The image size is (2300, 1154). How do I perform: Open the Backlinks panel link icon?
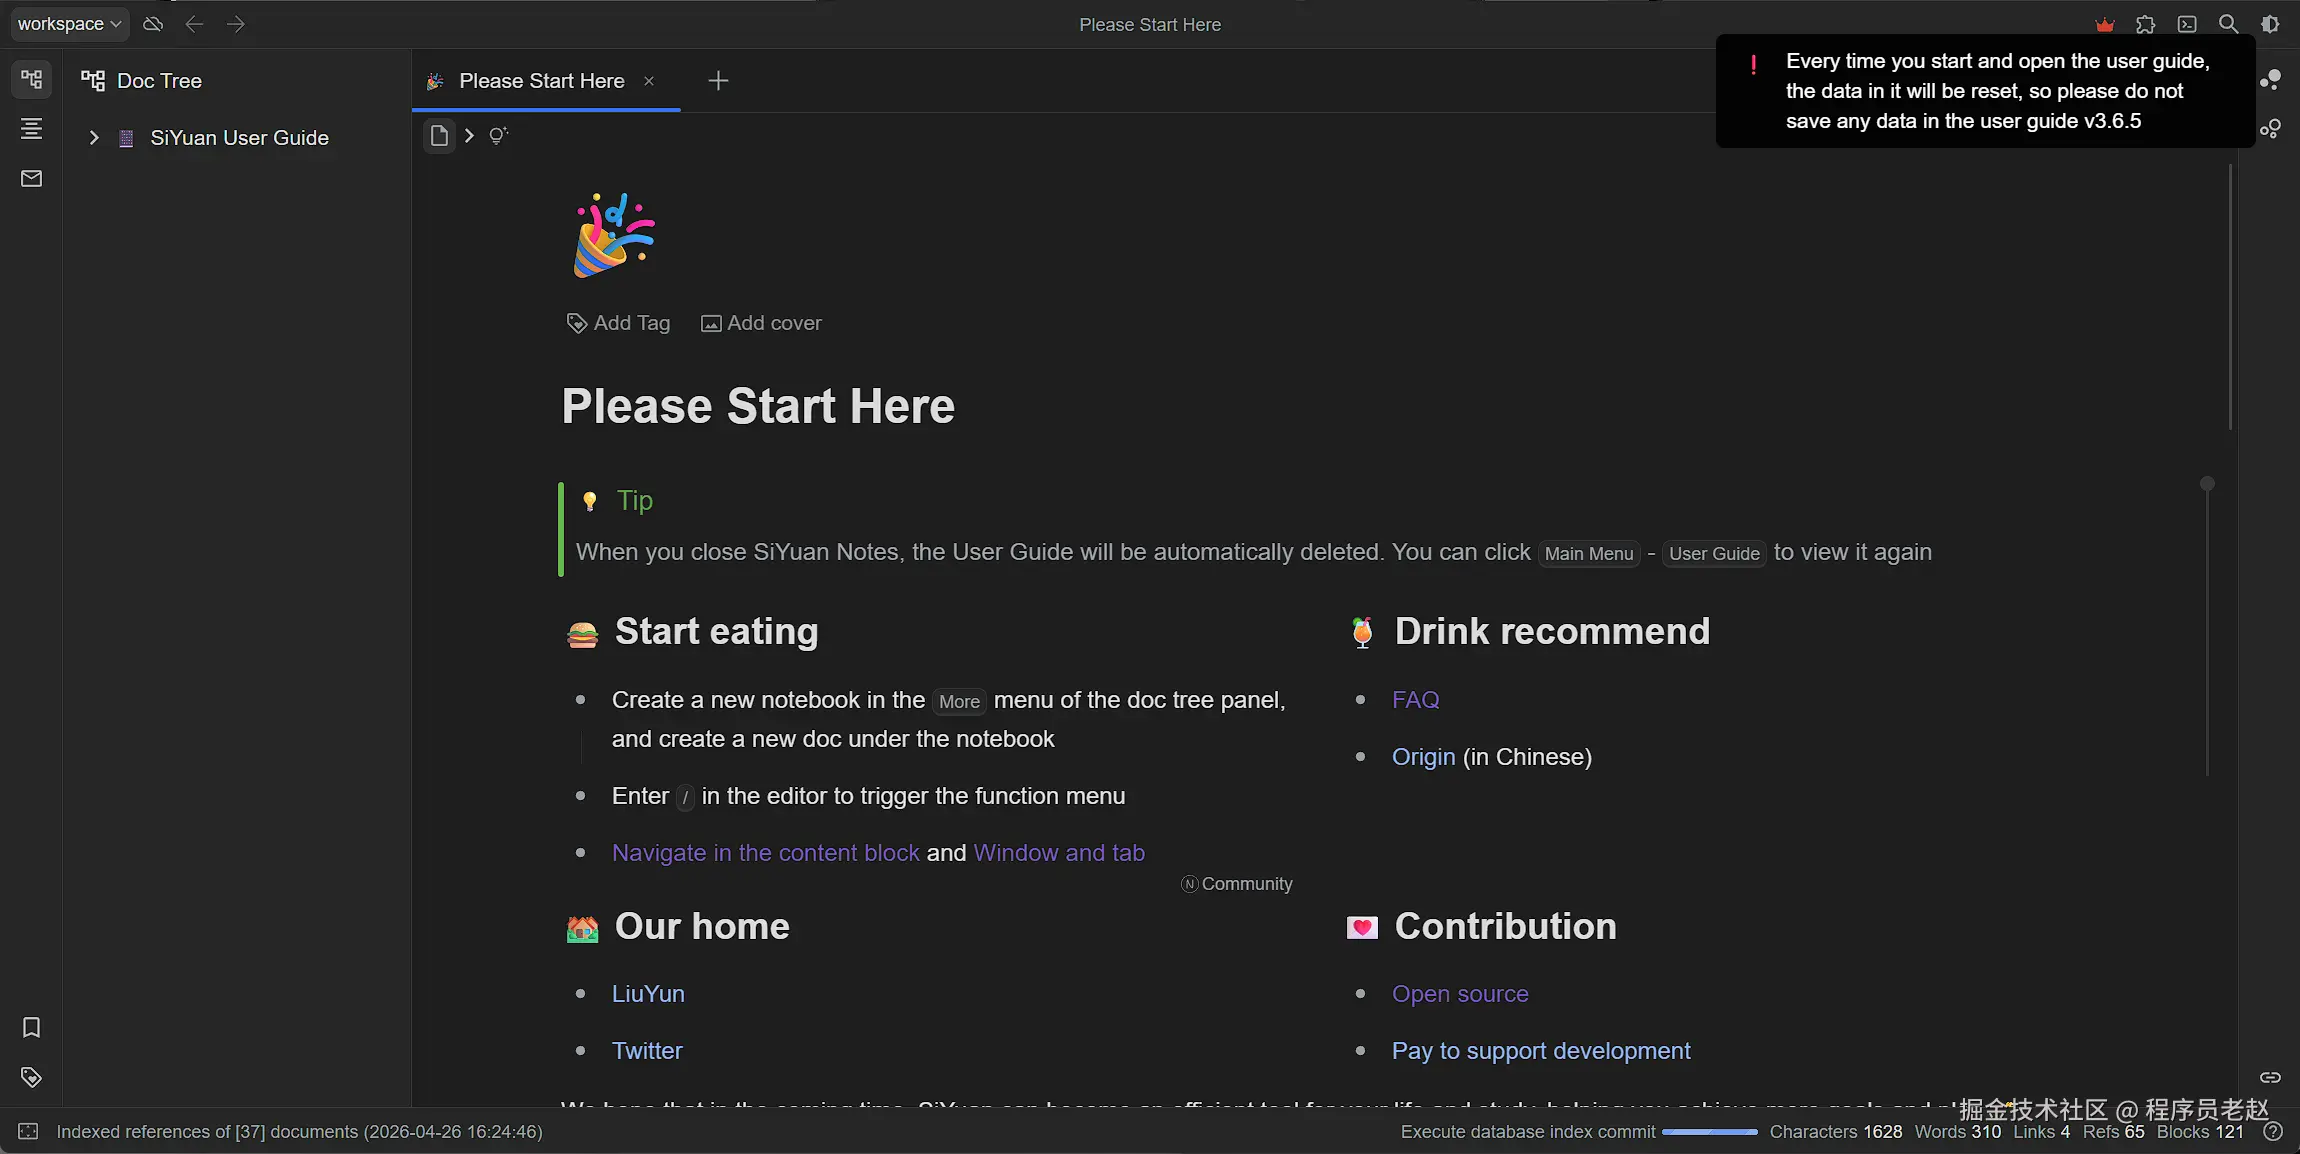2270,1077
